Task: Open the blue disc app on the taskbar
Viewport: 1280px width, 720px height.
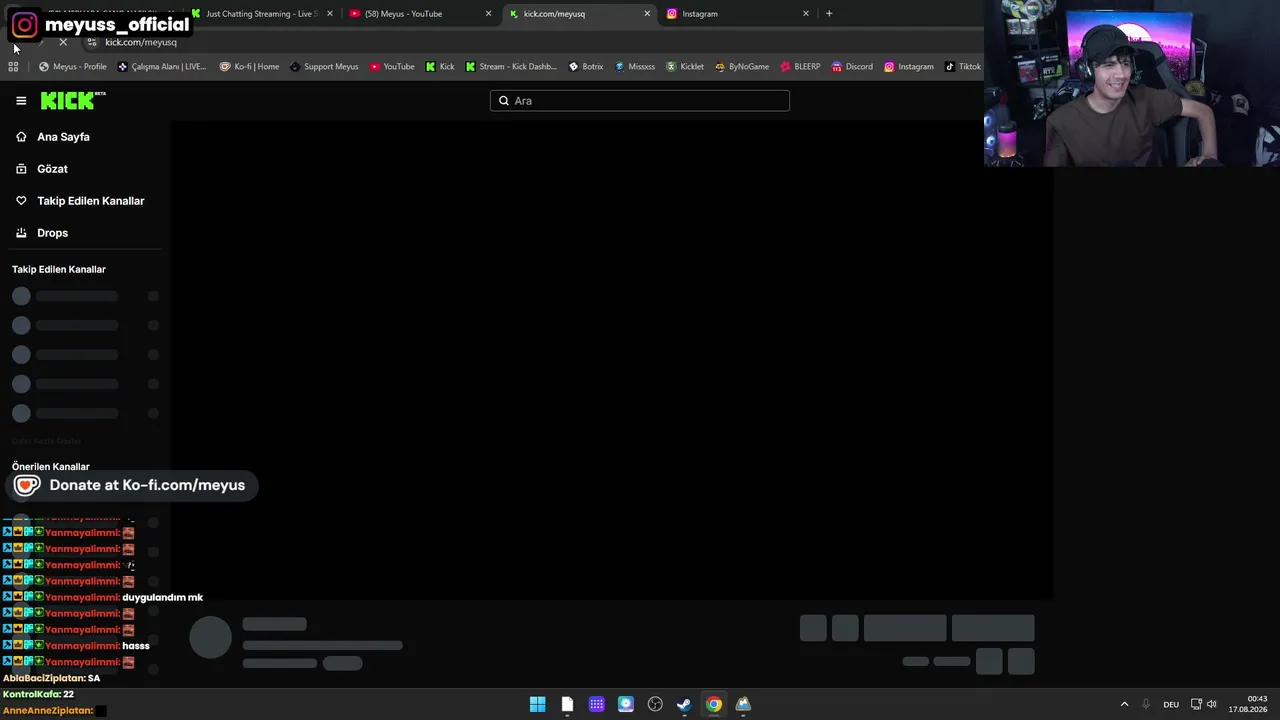Action: click(x=626, y=704)
